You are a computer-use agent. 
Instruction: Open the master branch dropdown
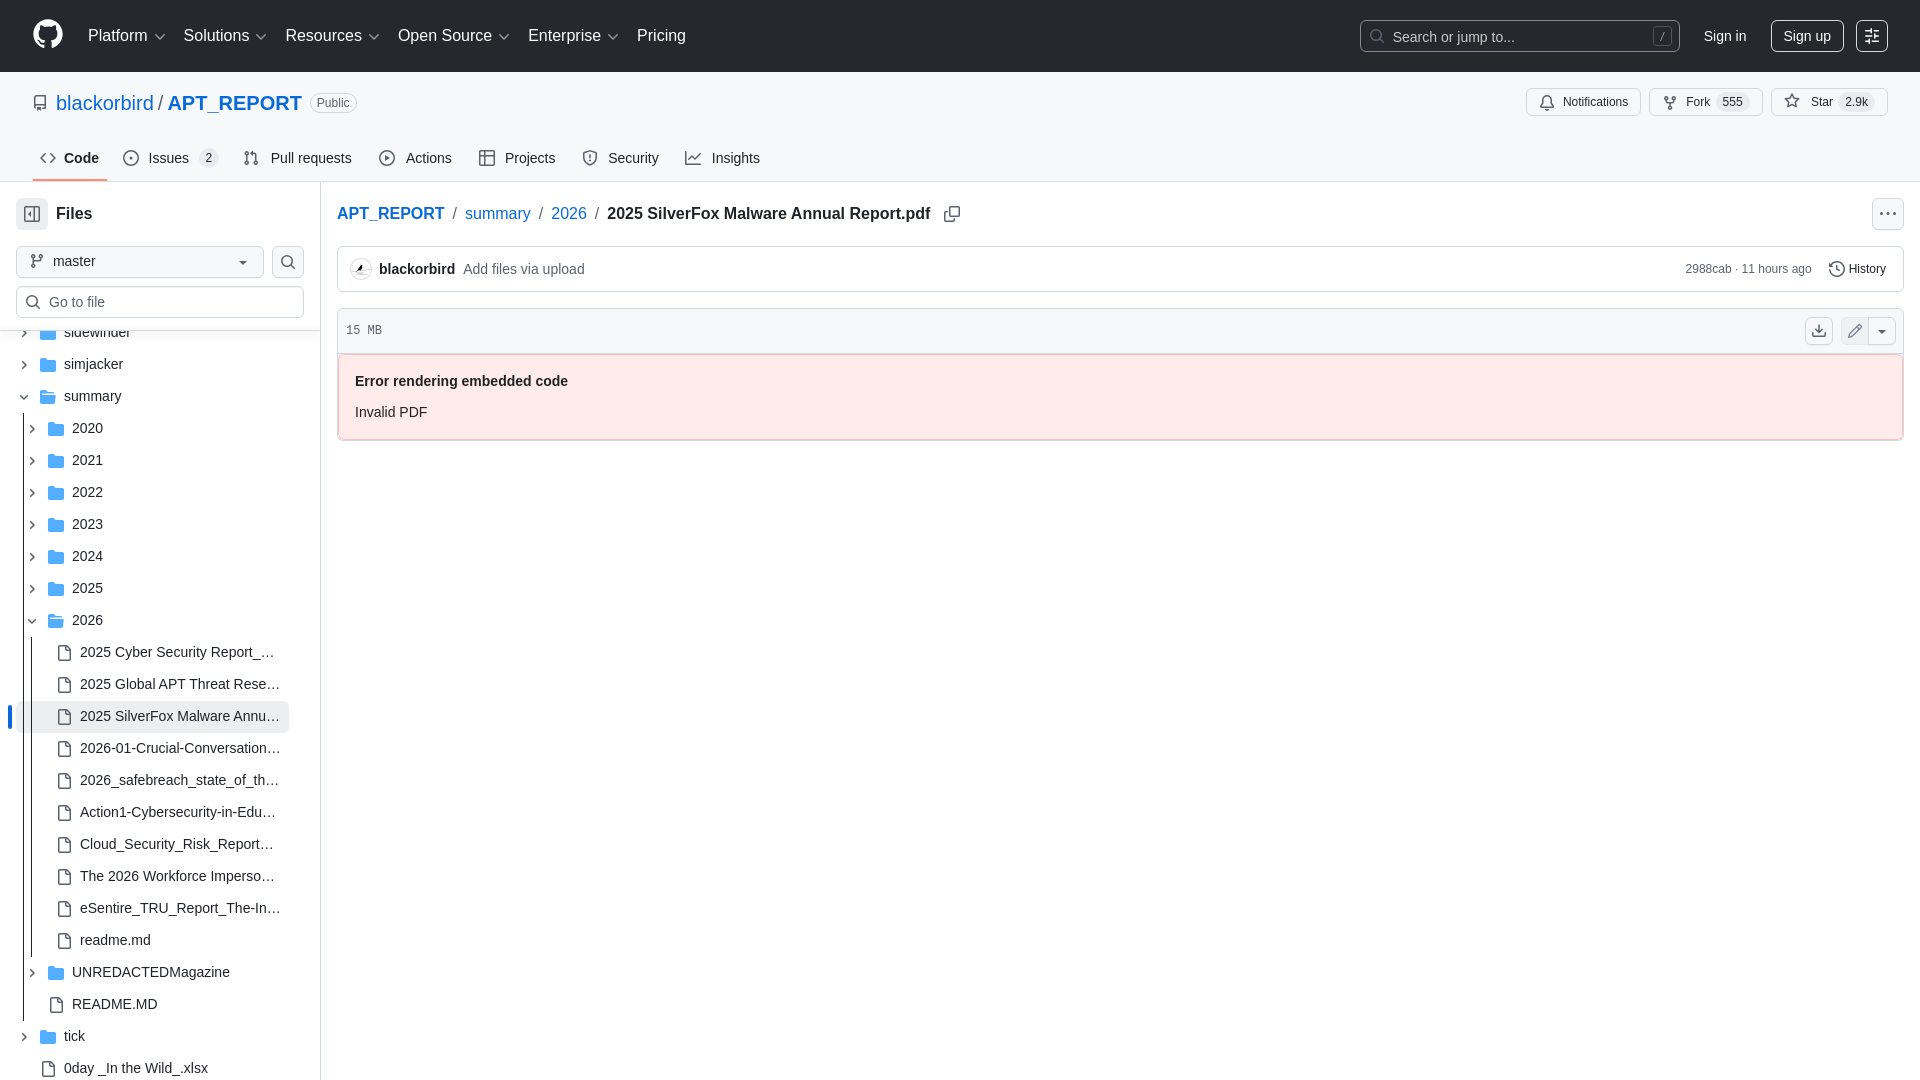coord(138,262)
